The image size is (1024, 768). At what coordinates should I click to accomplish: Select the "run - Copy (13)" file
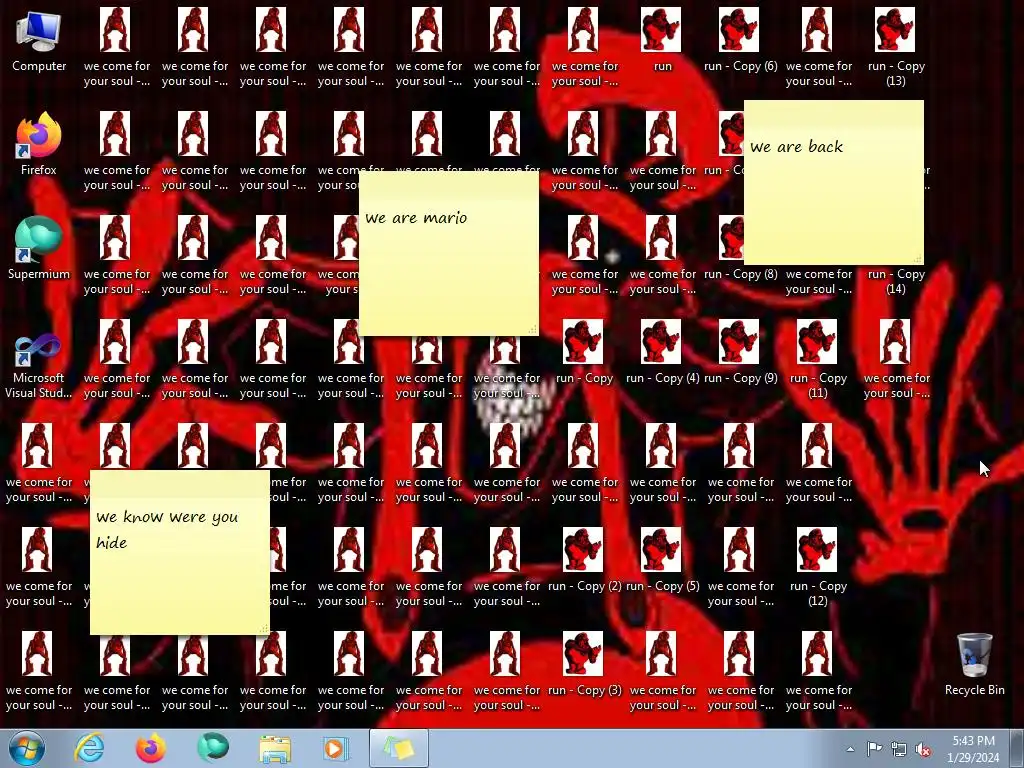tap(895, 48)
